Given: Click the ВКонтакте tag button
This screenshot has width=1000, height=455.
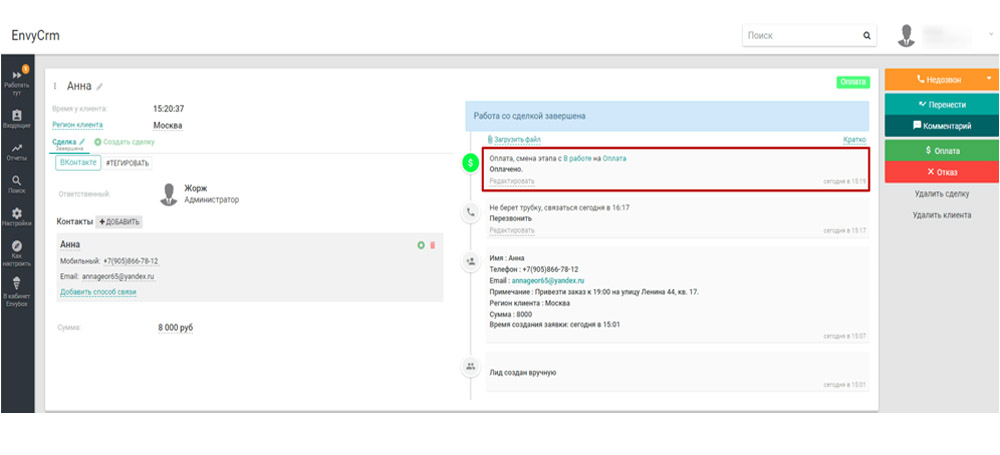Looking at the screenshot, I should [78, 162].
